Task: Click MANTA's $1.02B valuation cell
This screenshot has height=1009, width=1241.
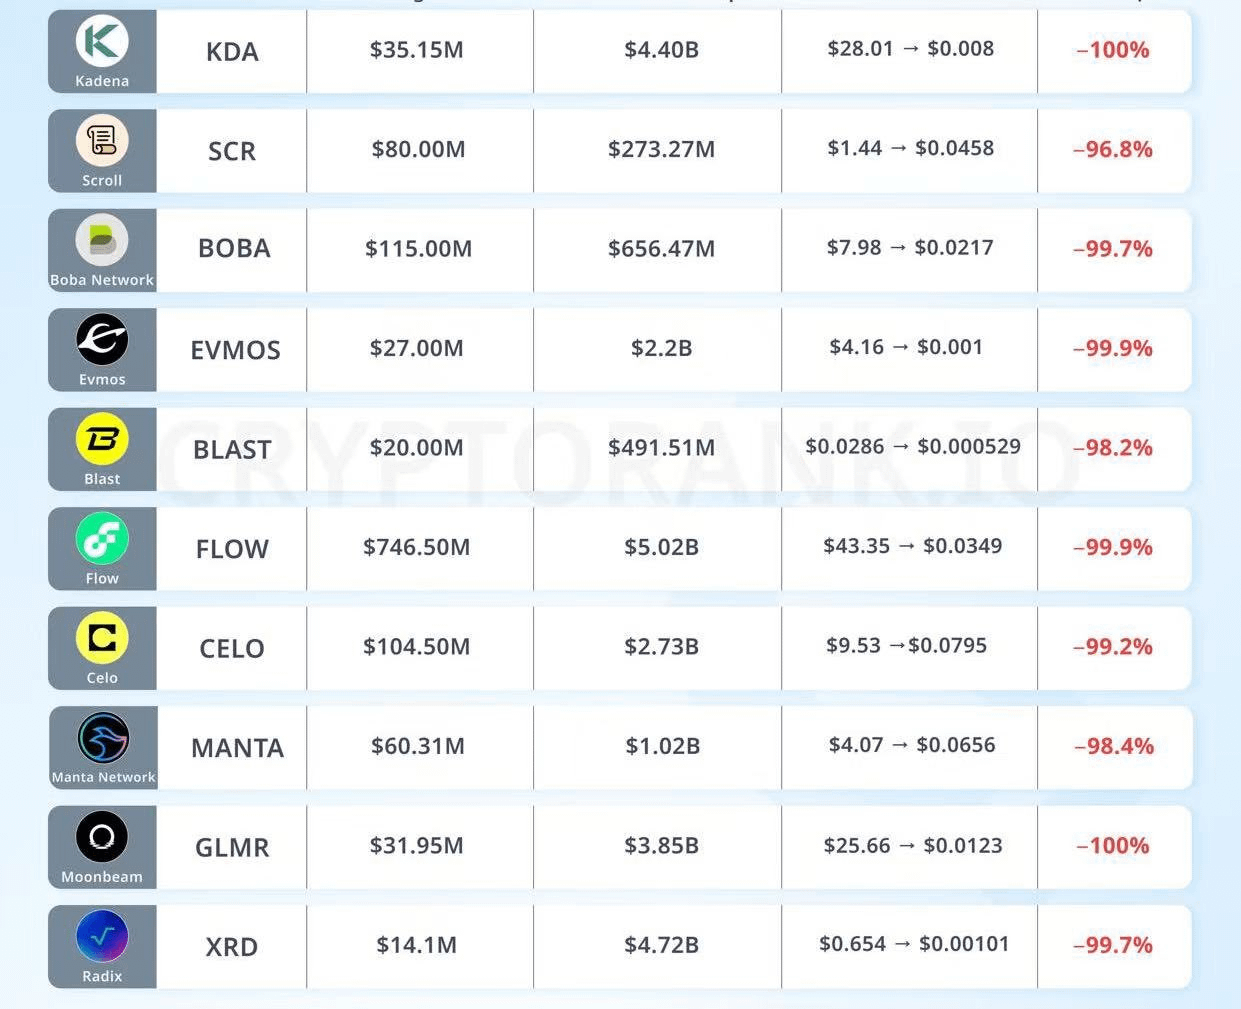Action: click(x=662, y=746)
